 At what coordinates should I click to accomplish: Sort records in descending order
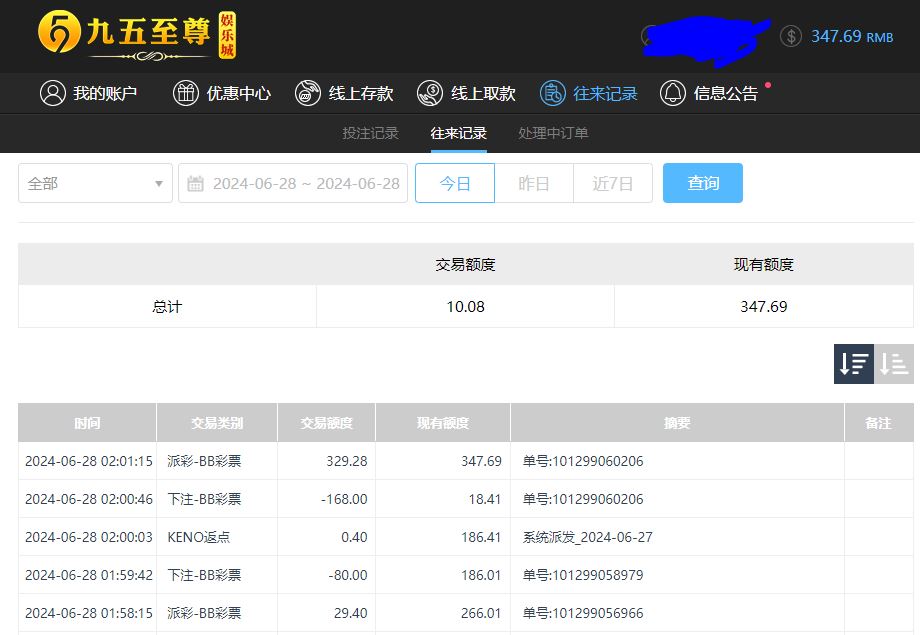(854, 364)
